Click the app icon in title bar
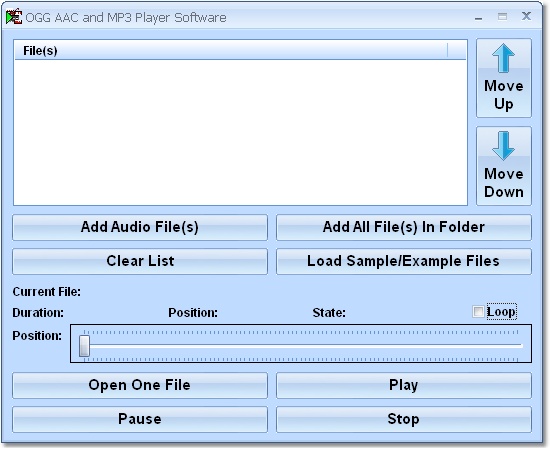 (14, 17)
